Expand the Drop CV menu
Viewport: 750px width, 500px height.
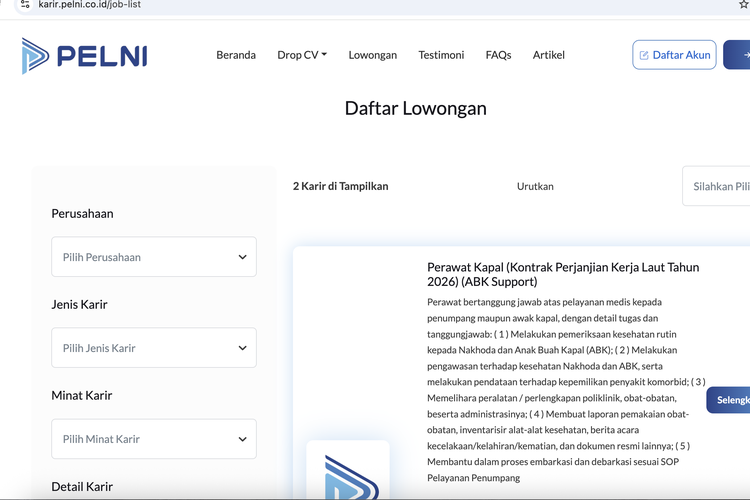point(302,55)
